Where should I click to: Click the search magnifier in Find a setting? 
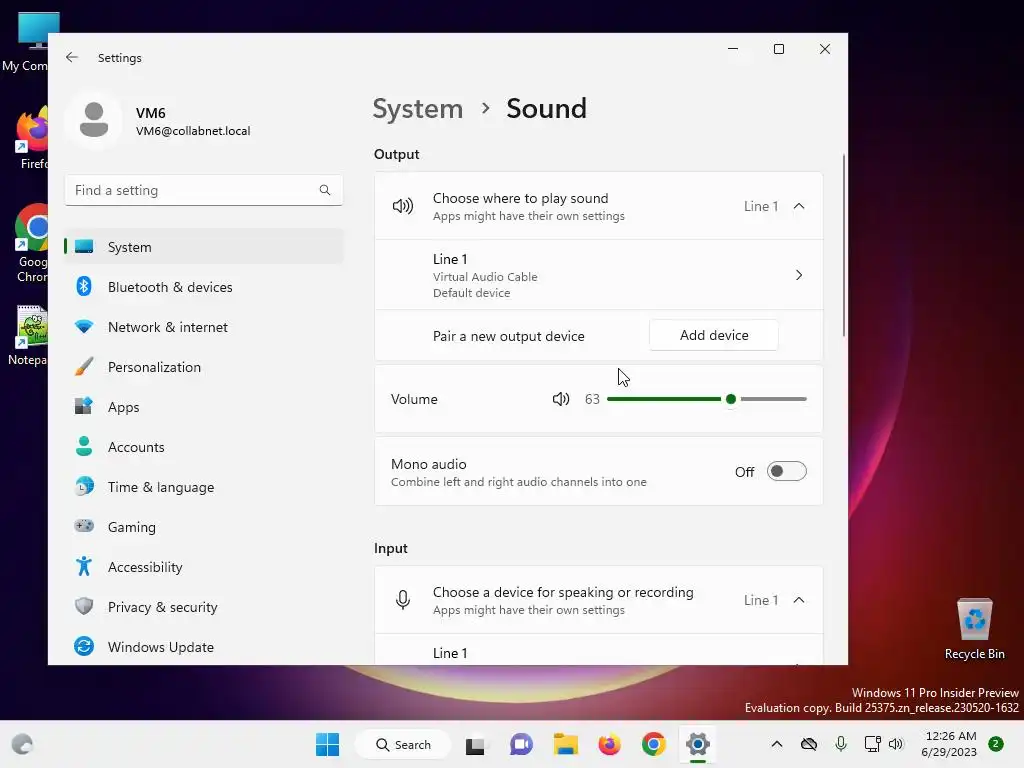tap(325, 190)
